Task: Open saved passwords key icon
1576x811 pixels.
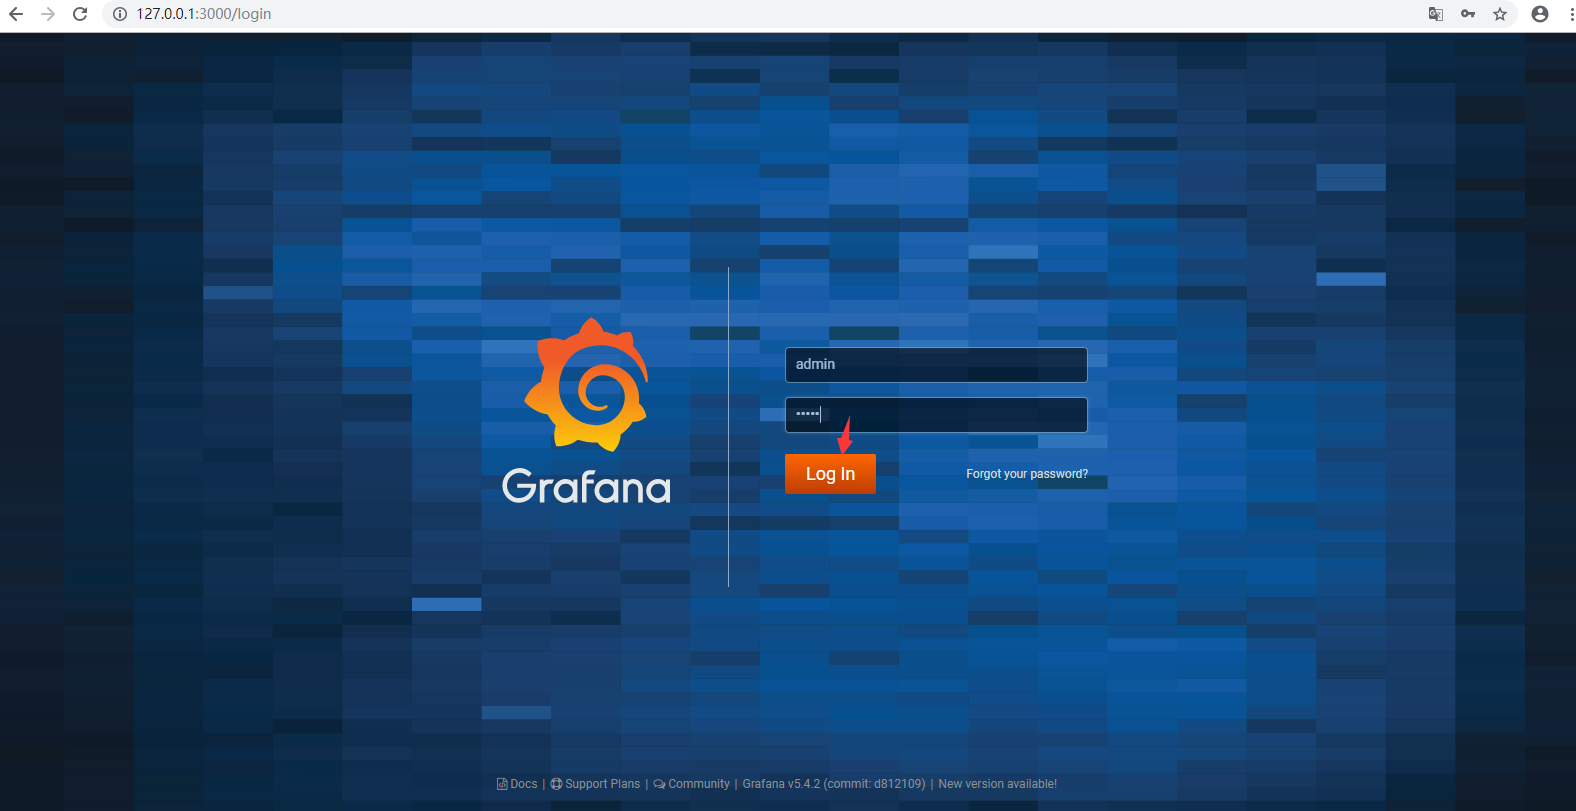Action: coord(1468,14)
